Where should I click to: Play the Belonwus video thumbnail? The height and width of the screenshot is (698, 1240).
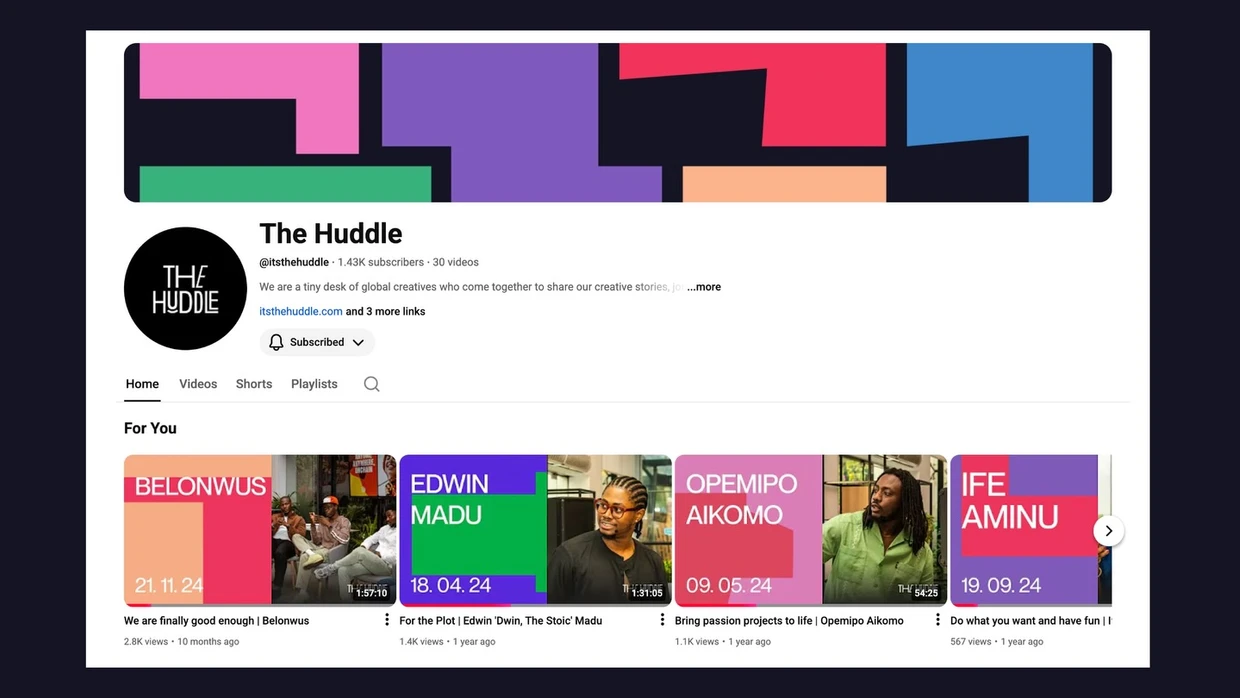(x=260, y=530)
